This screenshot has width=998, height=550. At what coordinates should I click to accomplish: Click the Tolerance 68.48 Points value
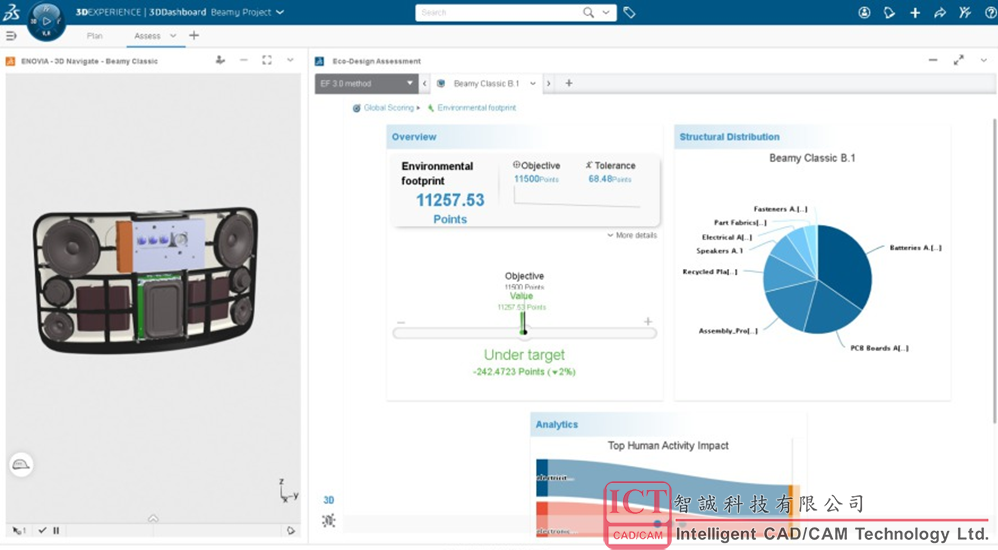(x=610, y=179)
